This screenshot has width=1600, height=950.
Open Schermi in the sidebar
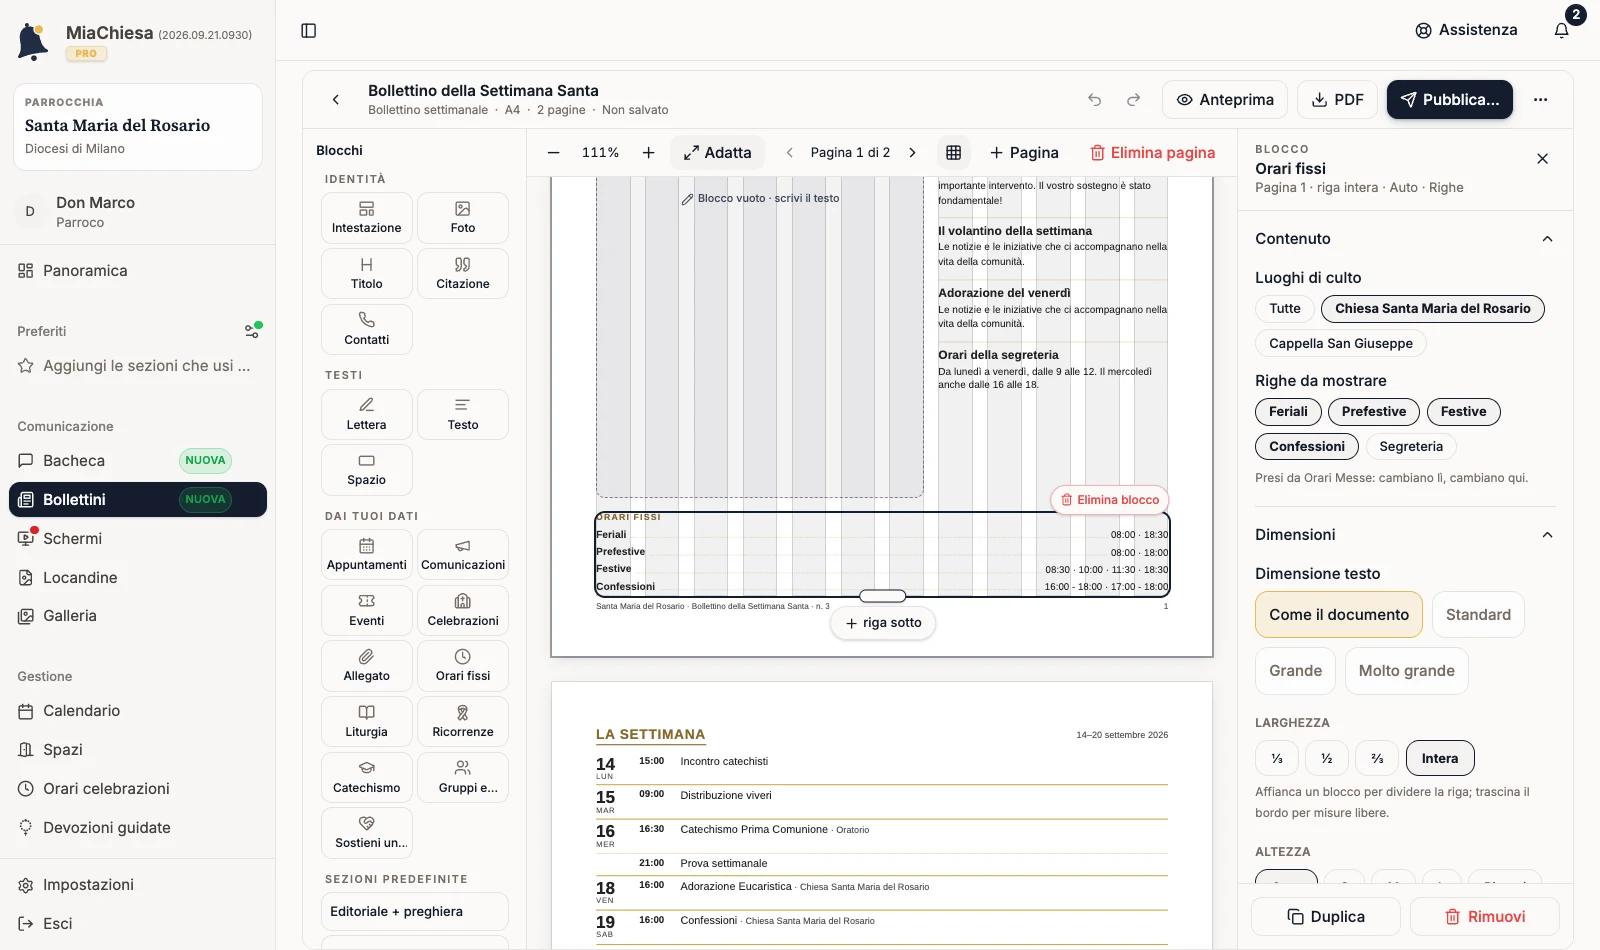click(138, 539)
